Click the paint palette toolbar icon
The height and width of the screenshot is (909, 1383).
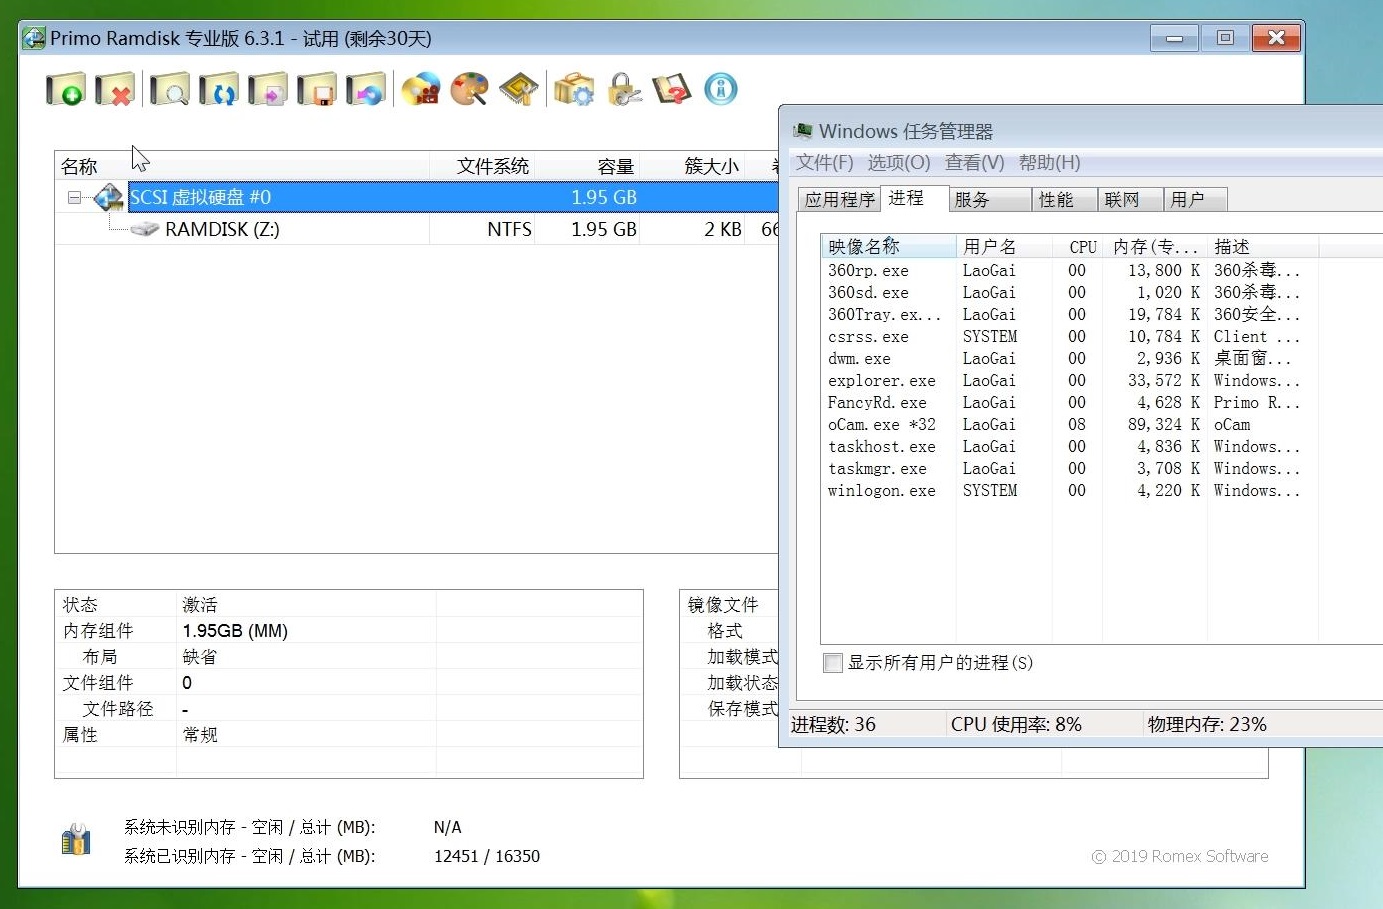[x=470, y=89]
